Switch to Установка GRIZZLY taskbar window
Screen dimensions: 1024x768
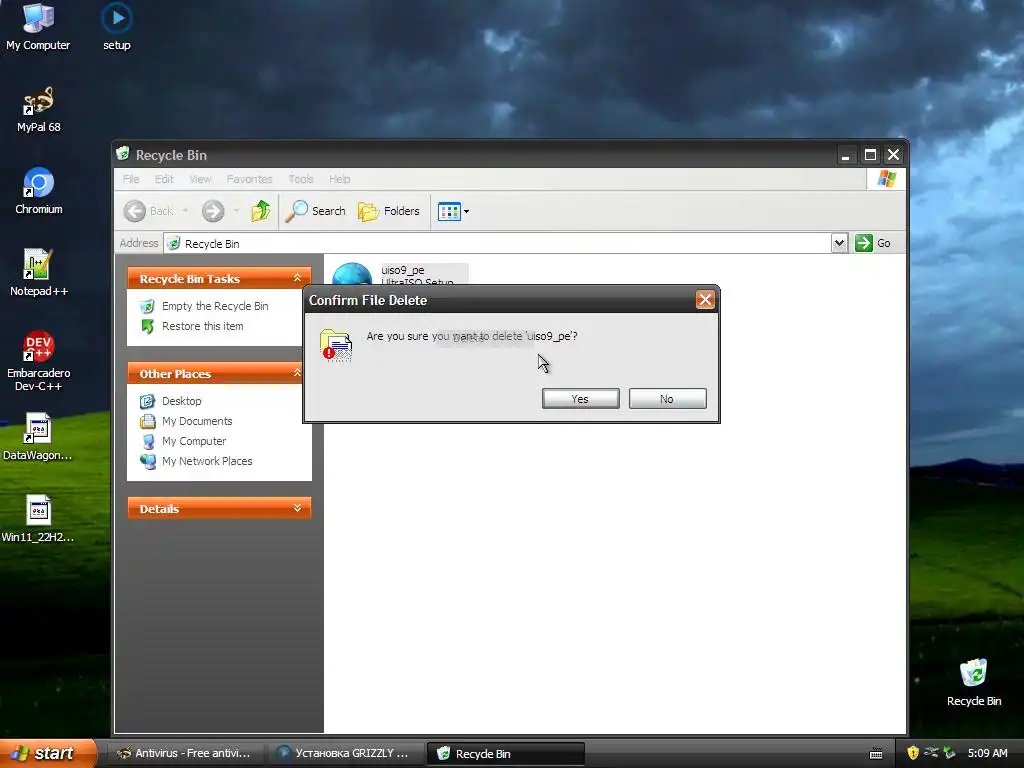click(x=344, y=753)
